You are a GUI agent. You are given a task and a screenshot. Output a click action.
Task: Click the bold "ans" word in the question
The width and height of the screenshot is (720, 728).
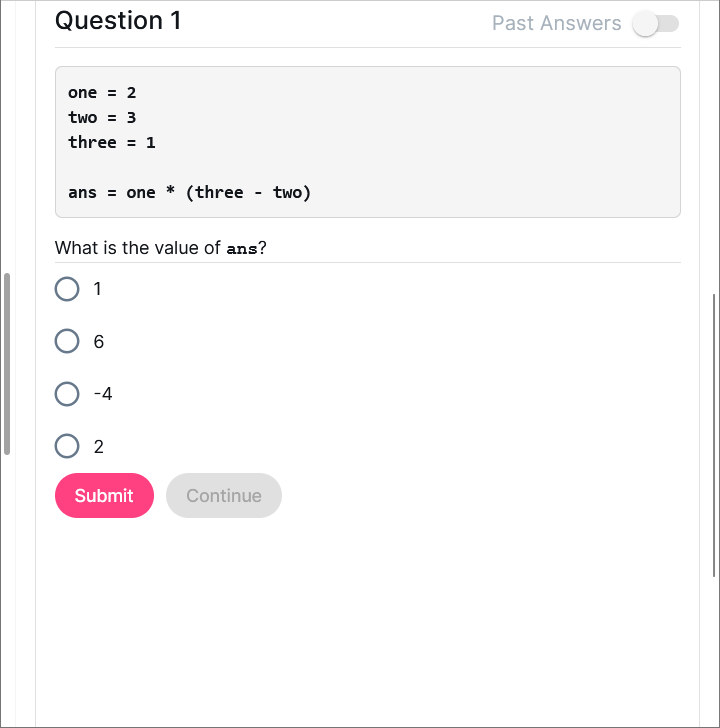pos(242,248)
